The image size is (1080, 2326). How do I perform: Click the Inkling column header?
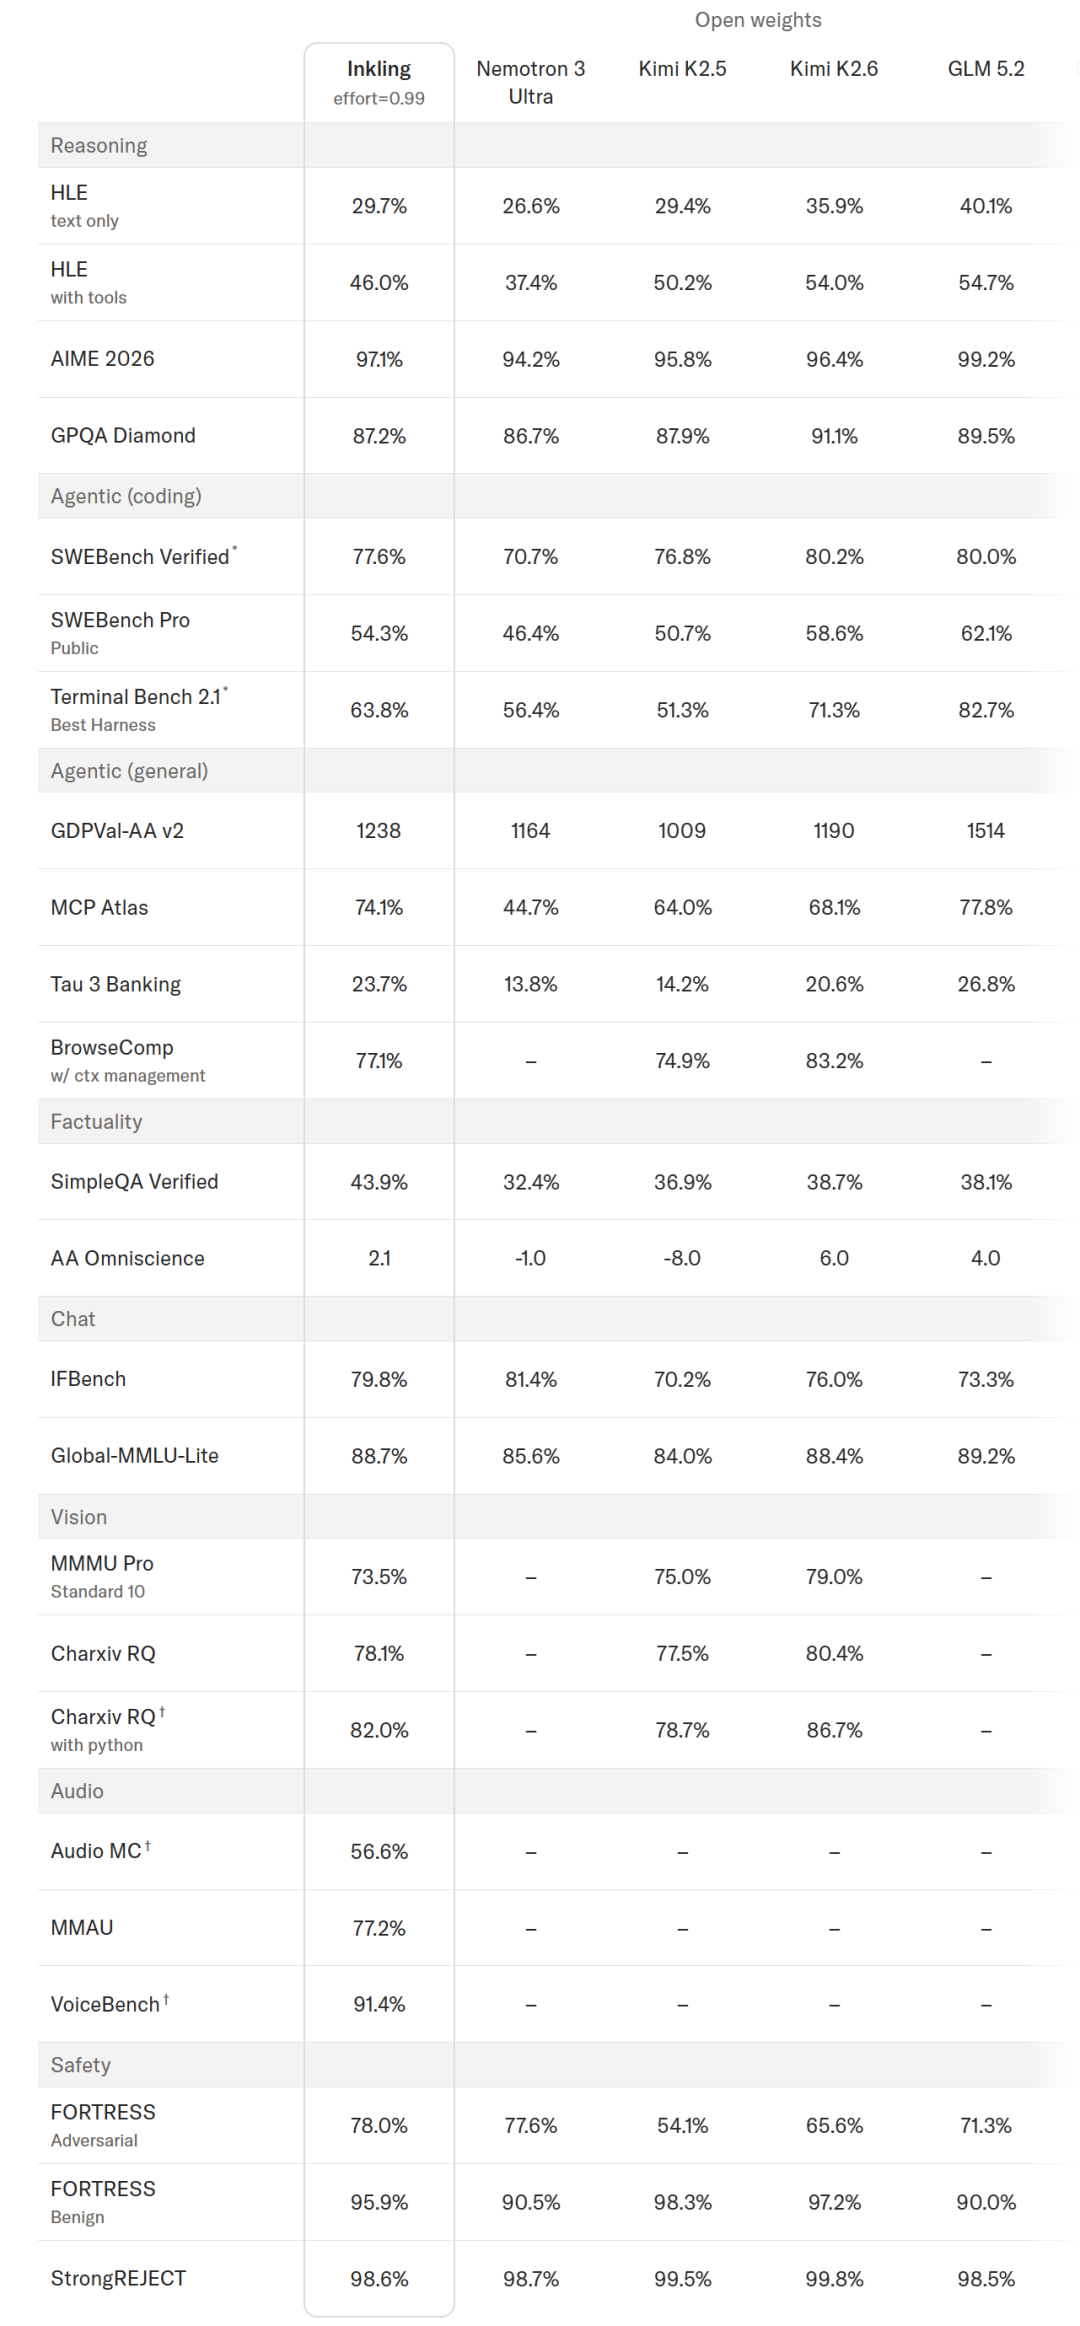[379, 82]
